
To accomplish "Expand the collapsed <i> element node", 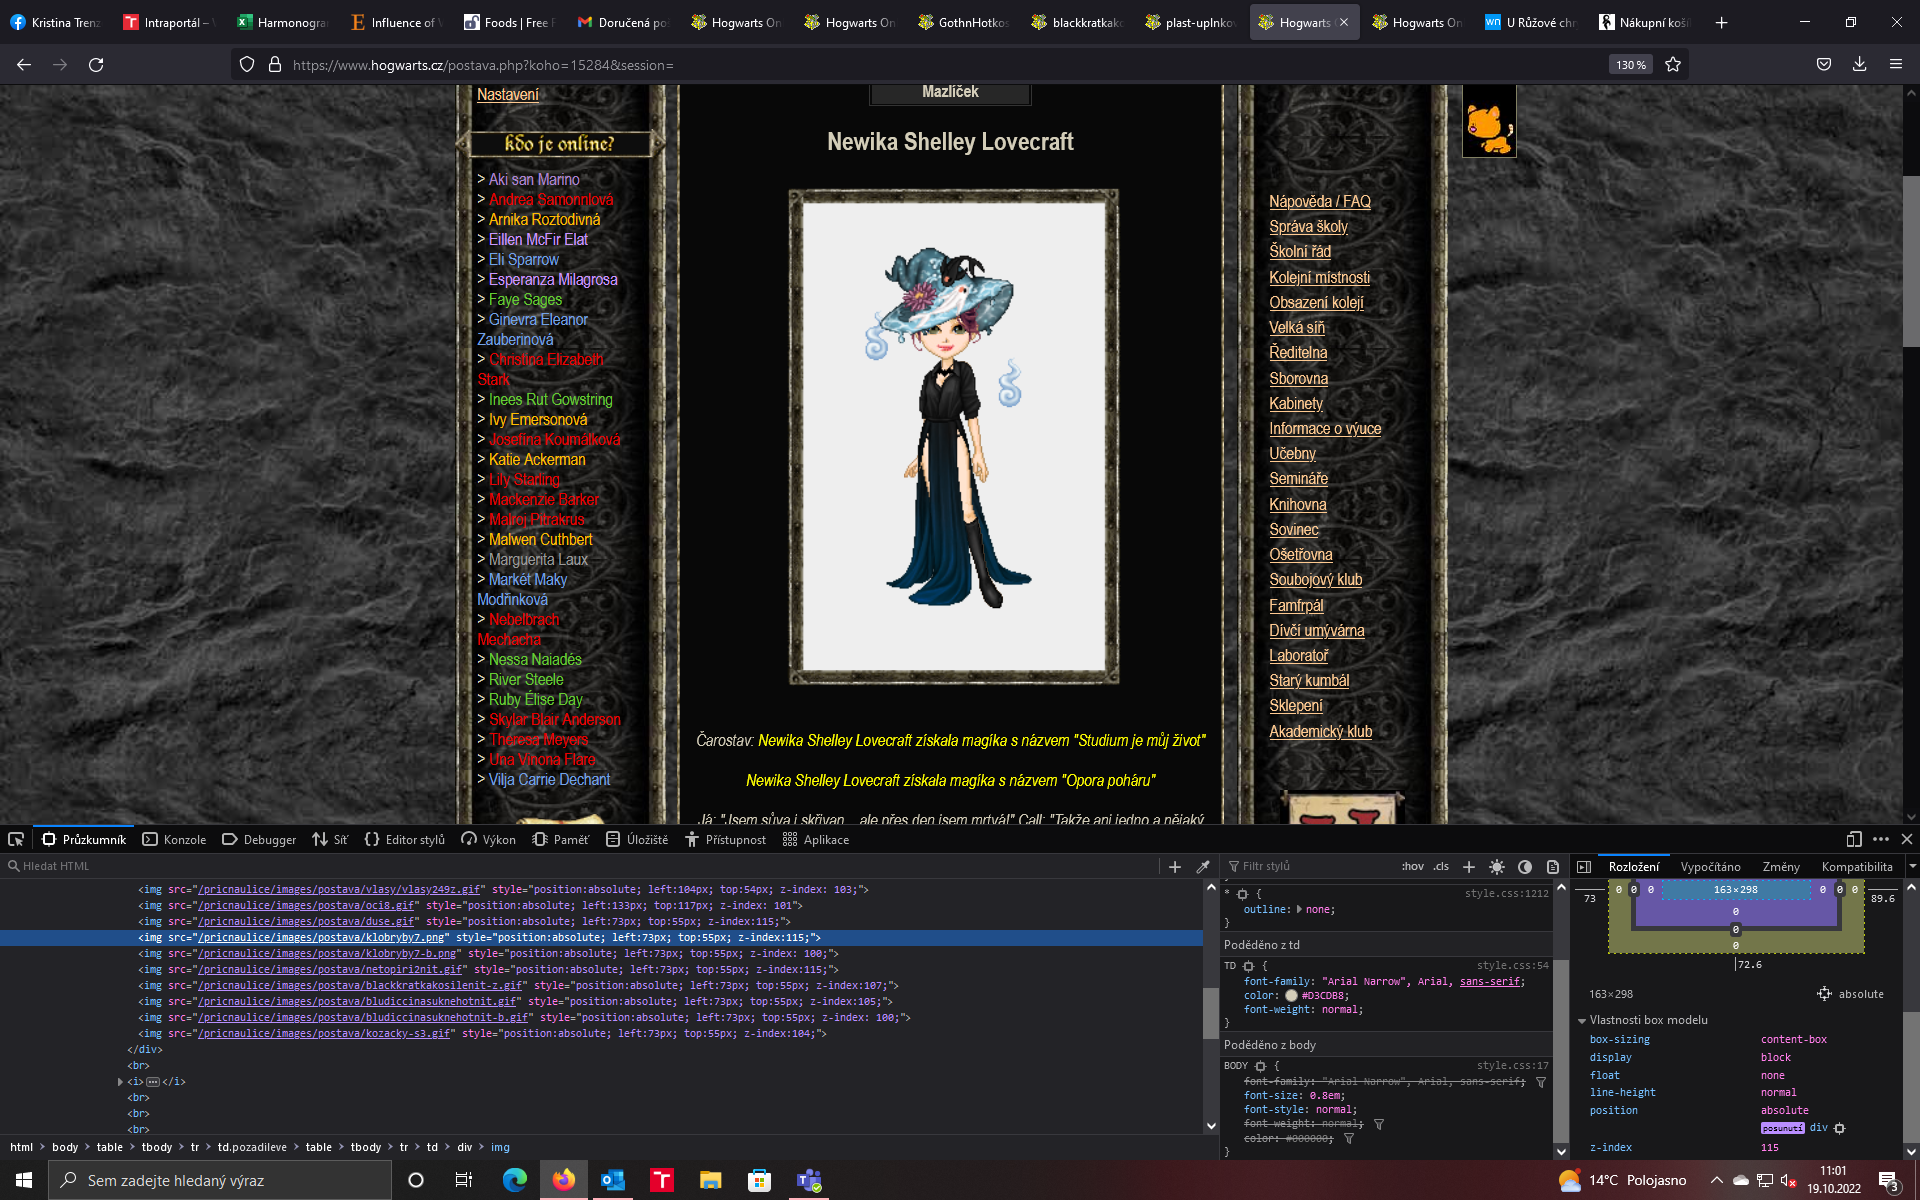I will 120,1082.
